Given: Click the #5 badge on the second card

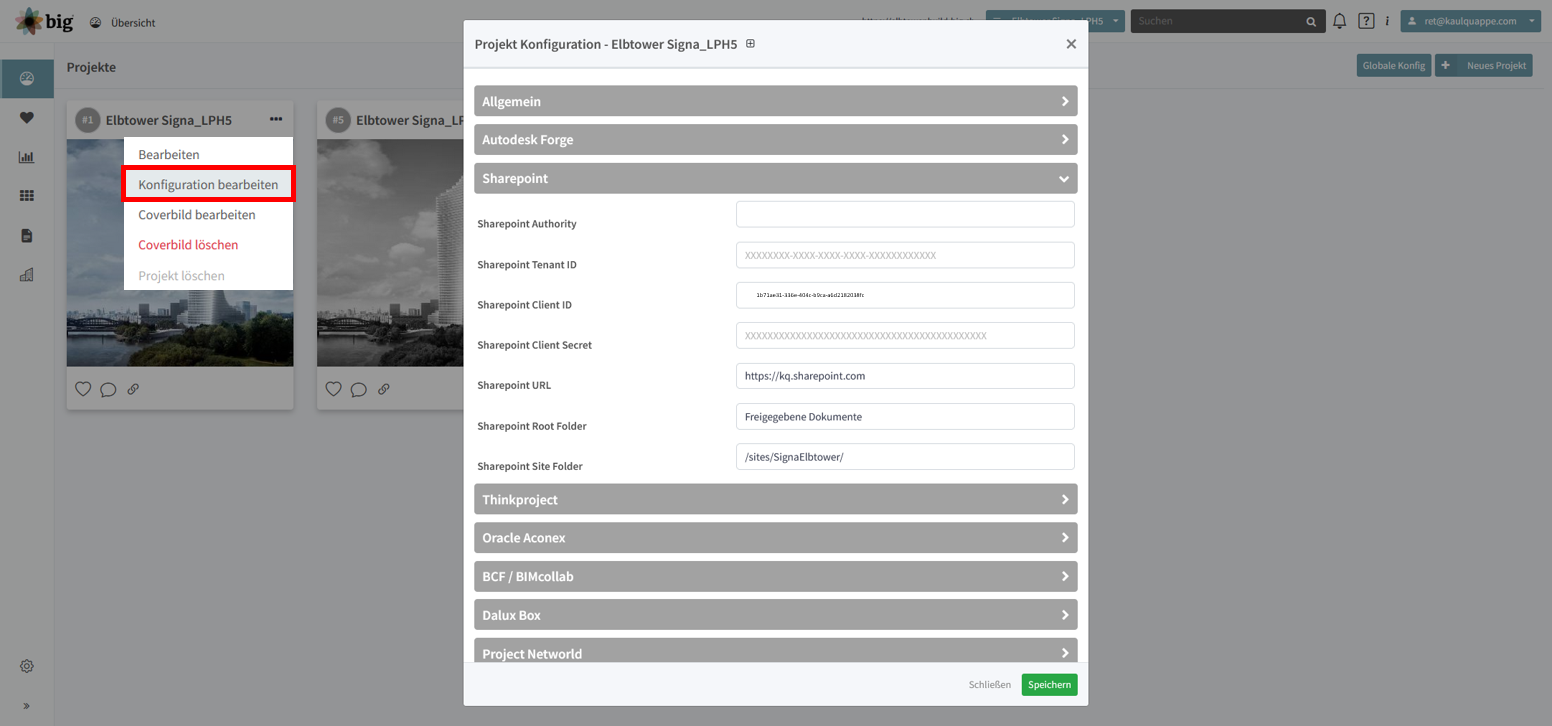Looking at the screenshot, I should pyautogui.click(x=338, y=120).
